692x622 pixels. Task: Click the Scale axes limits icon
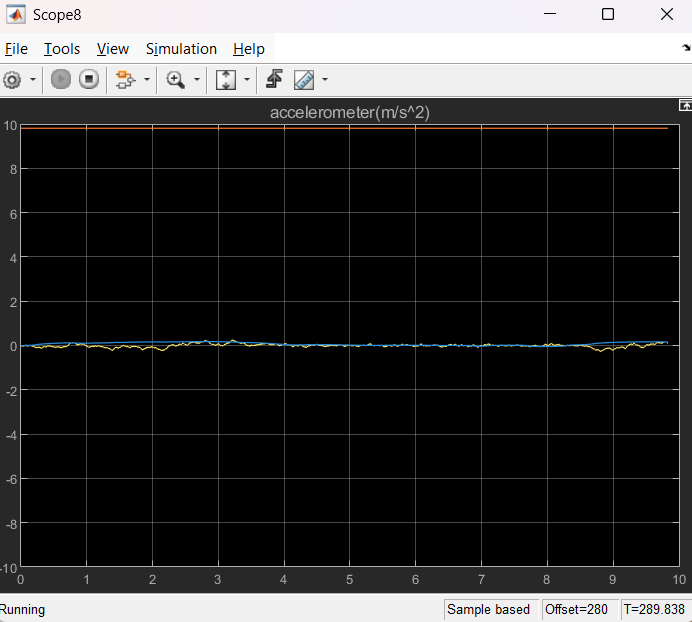tap(226, 80)
